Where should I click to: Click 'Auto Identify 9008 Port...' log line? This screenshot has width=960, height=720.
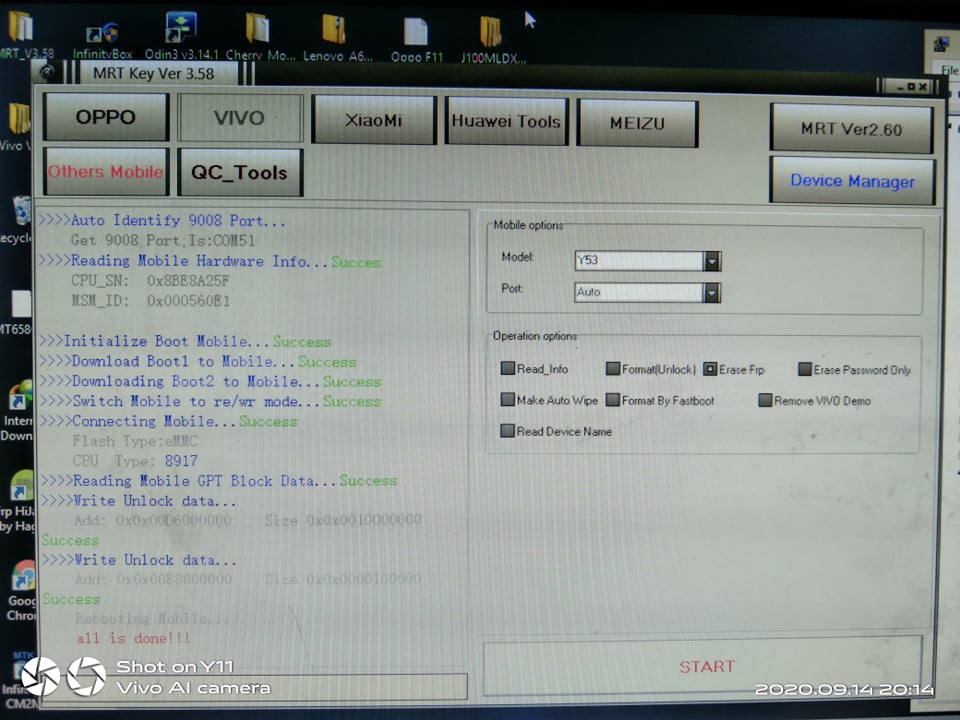pos(162,220)
